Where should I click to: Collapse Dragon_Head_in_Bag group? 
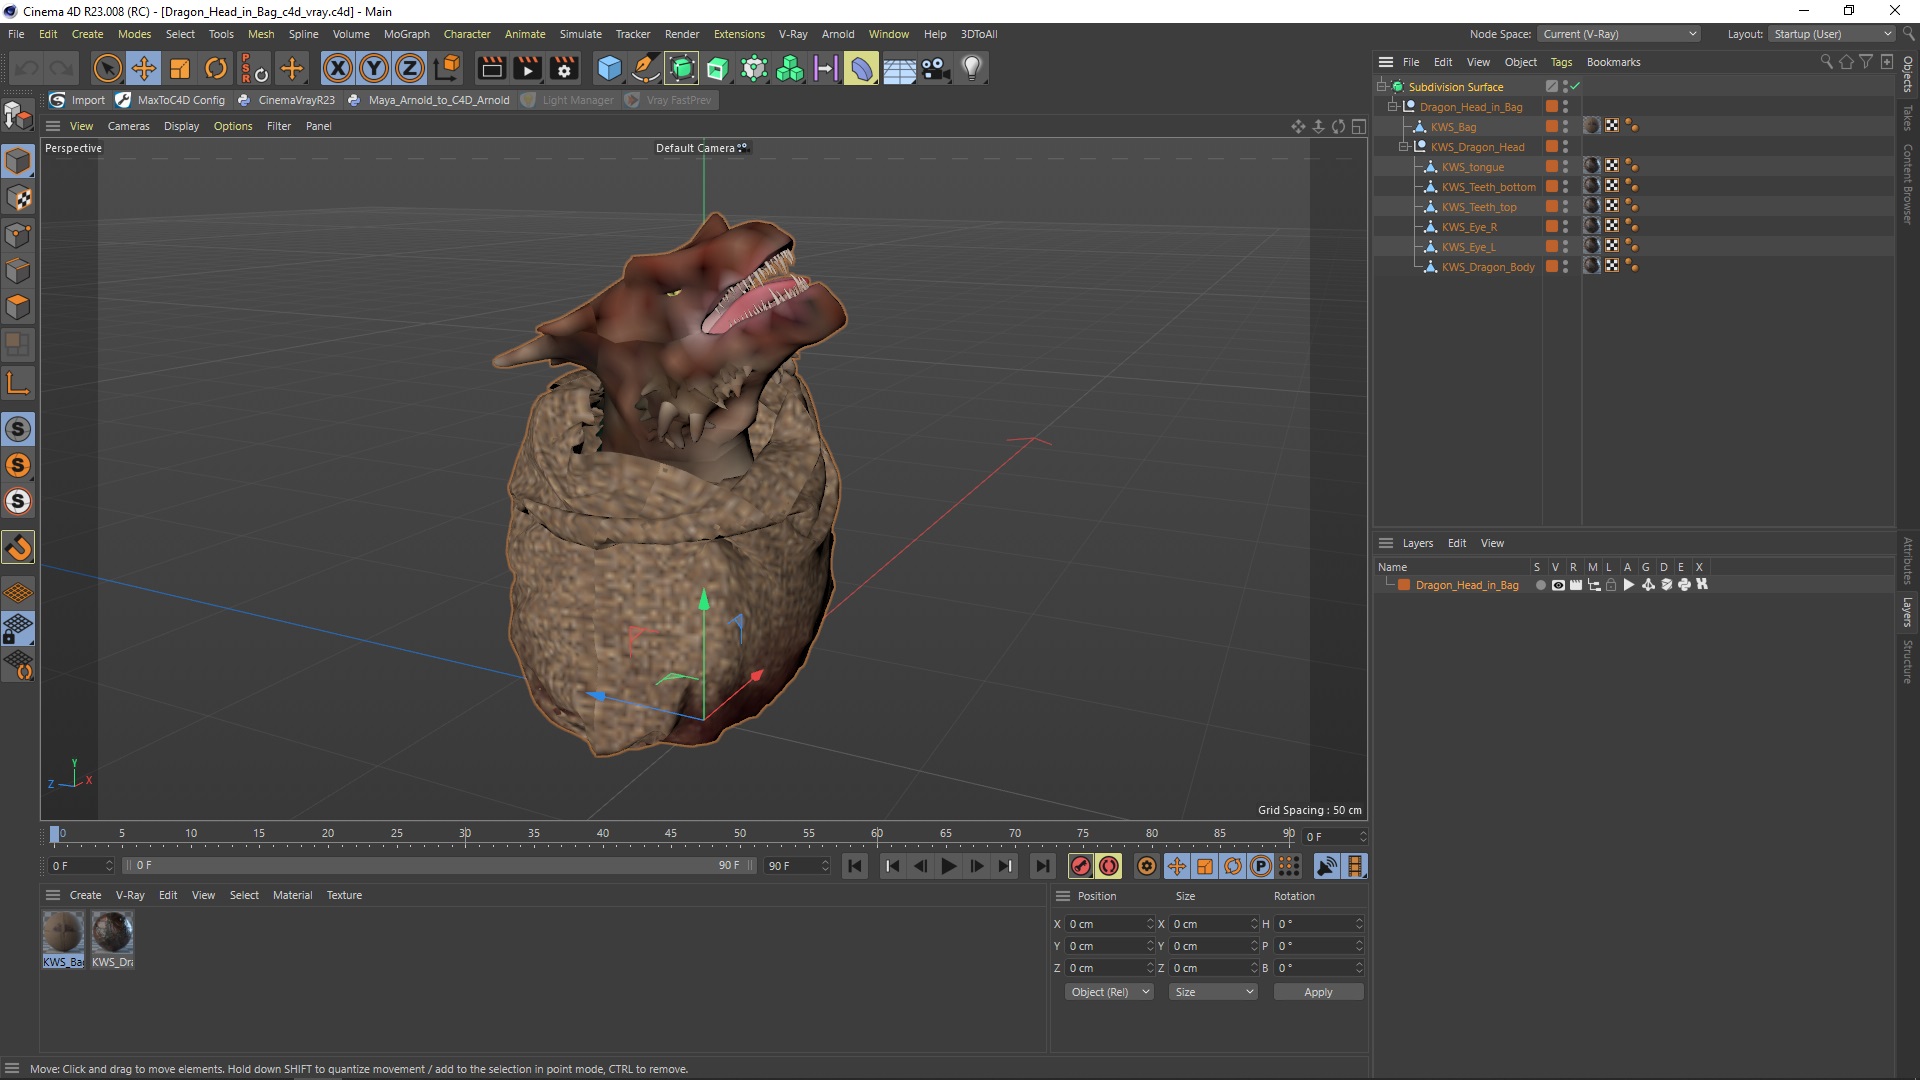1392,107
